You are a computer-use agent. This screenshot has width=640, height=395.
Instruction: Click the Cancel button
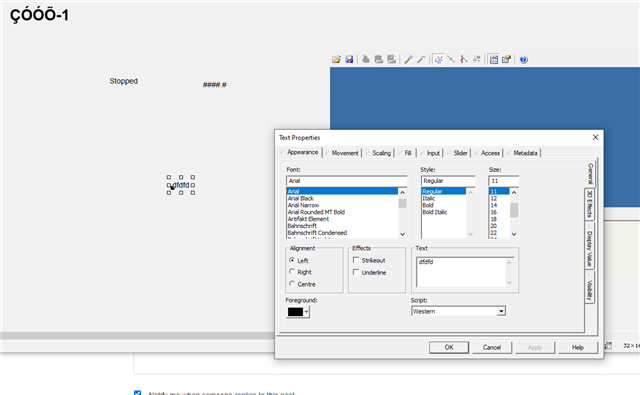(x=492, y=347)
